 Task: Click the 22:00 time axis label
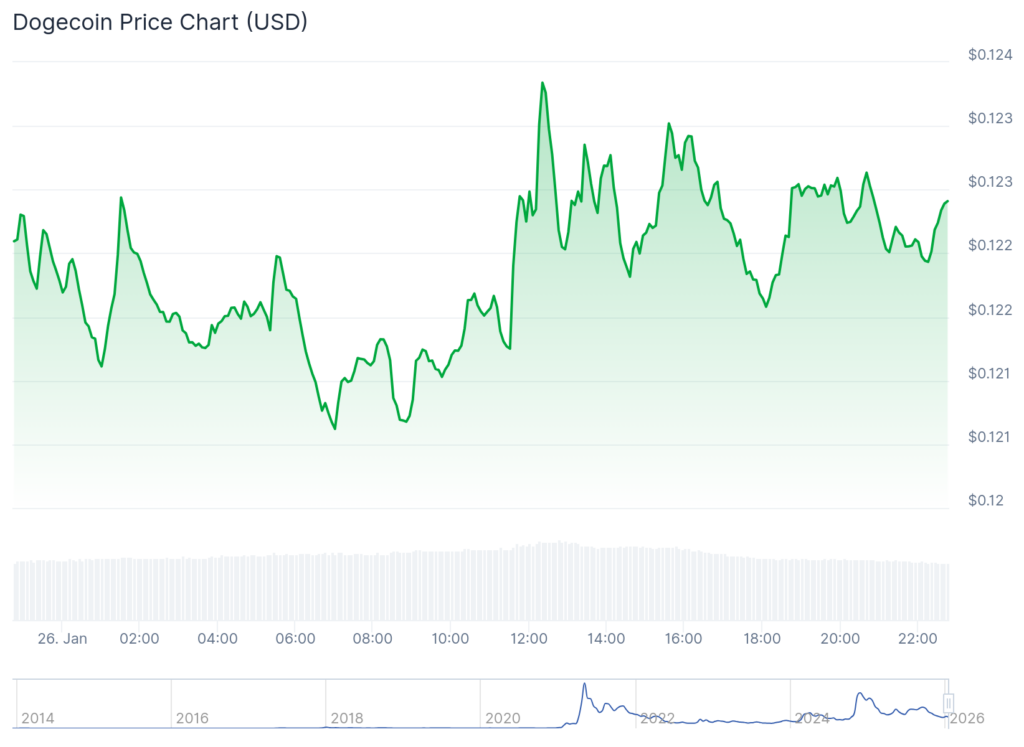tap(917, 638)
